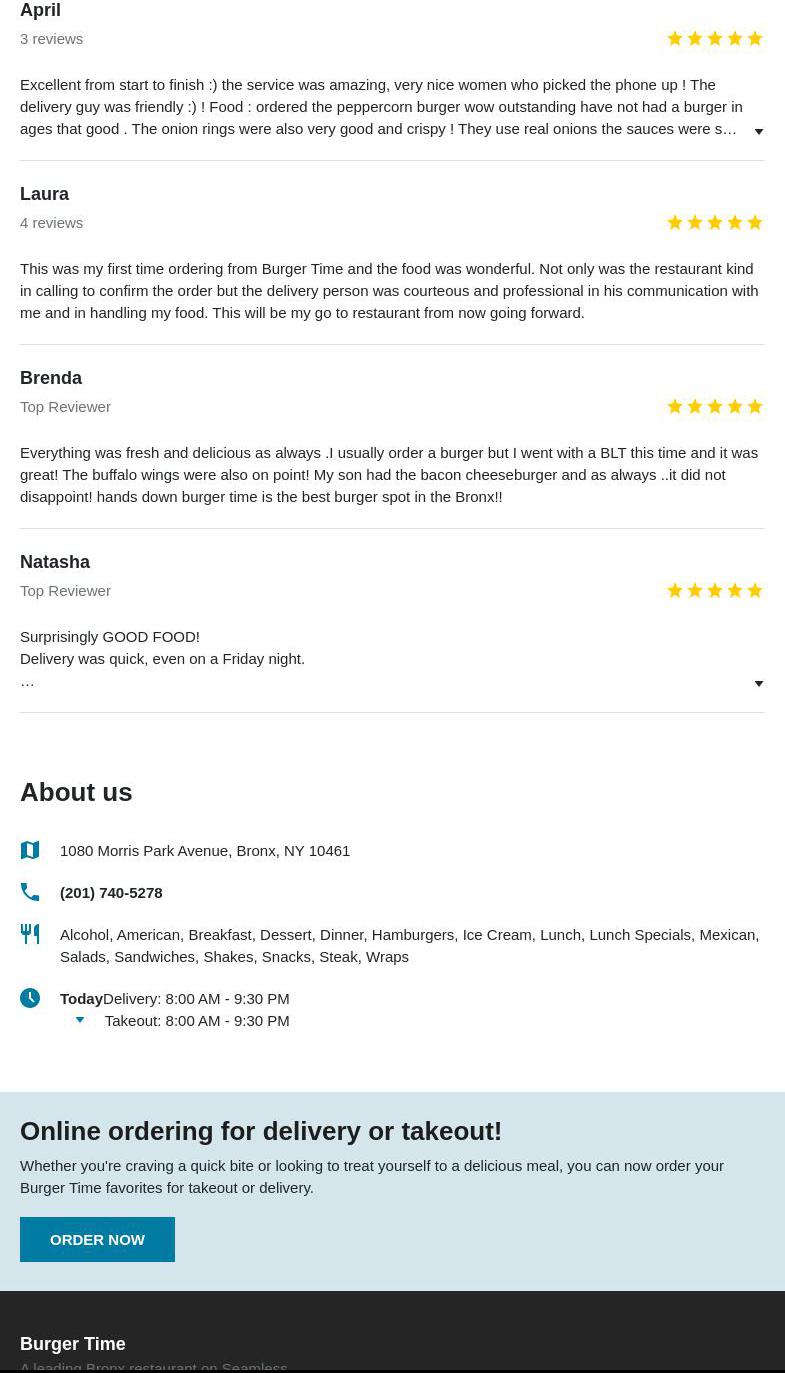
Task: Click reviewer name Natasha
Action: (x=55, y=562)
